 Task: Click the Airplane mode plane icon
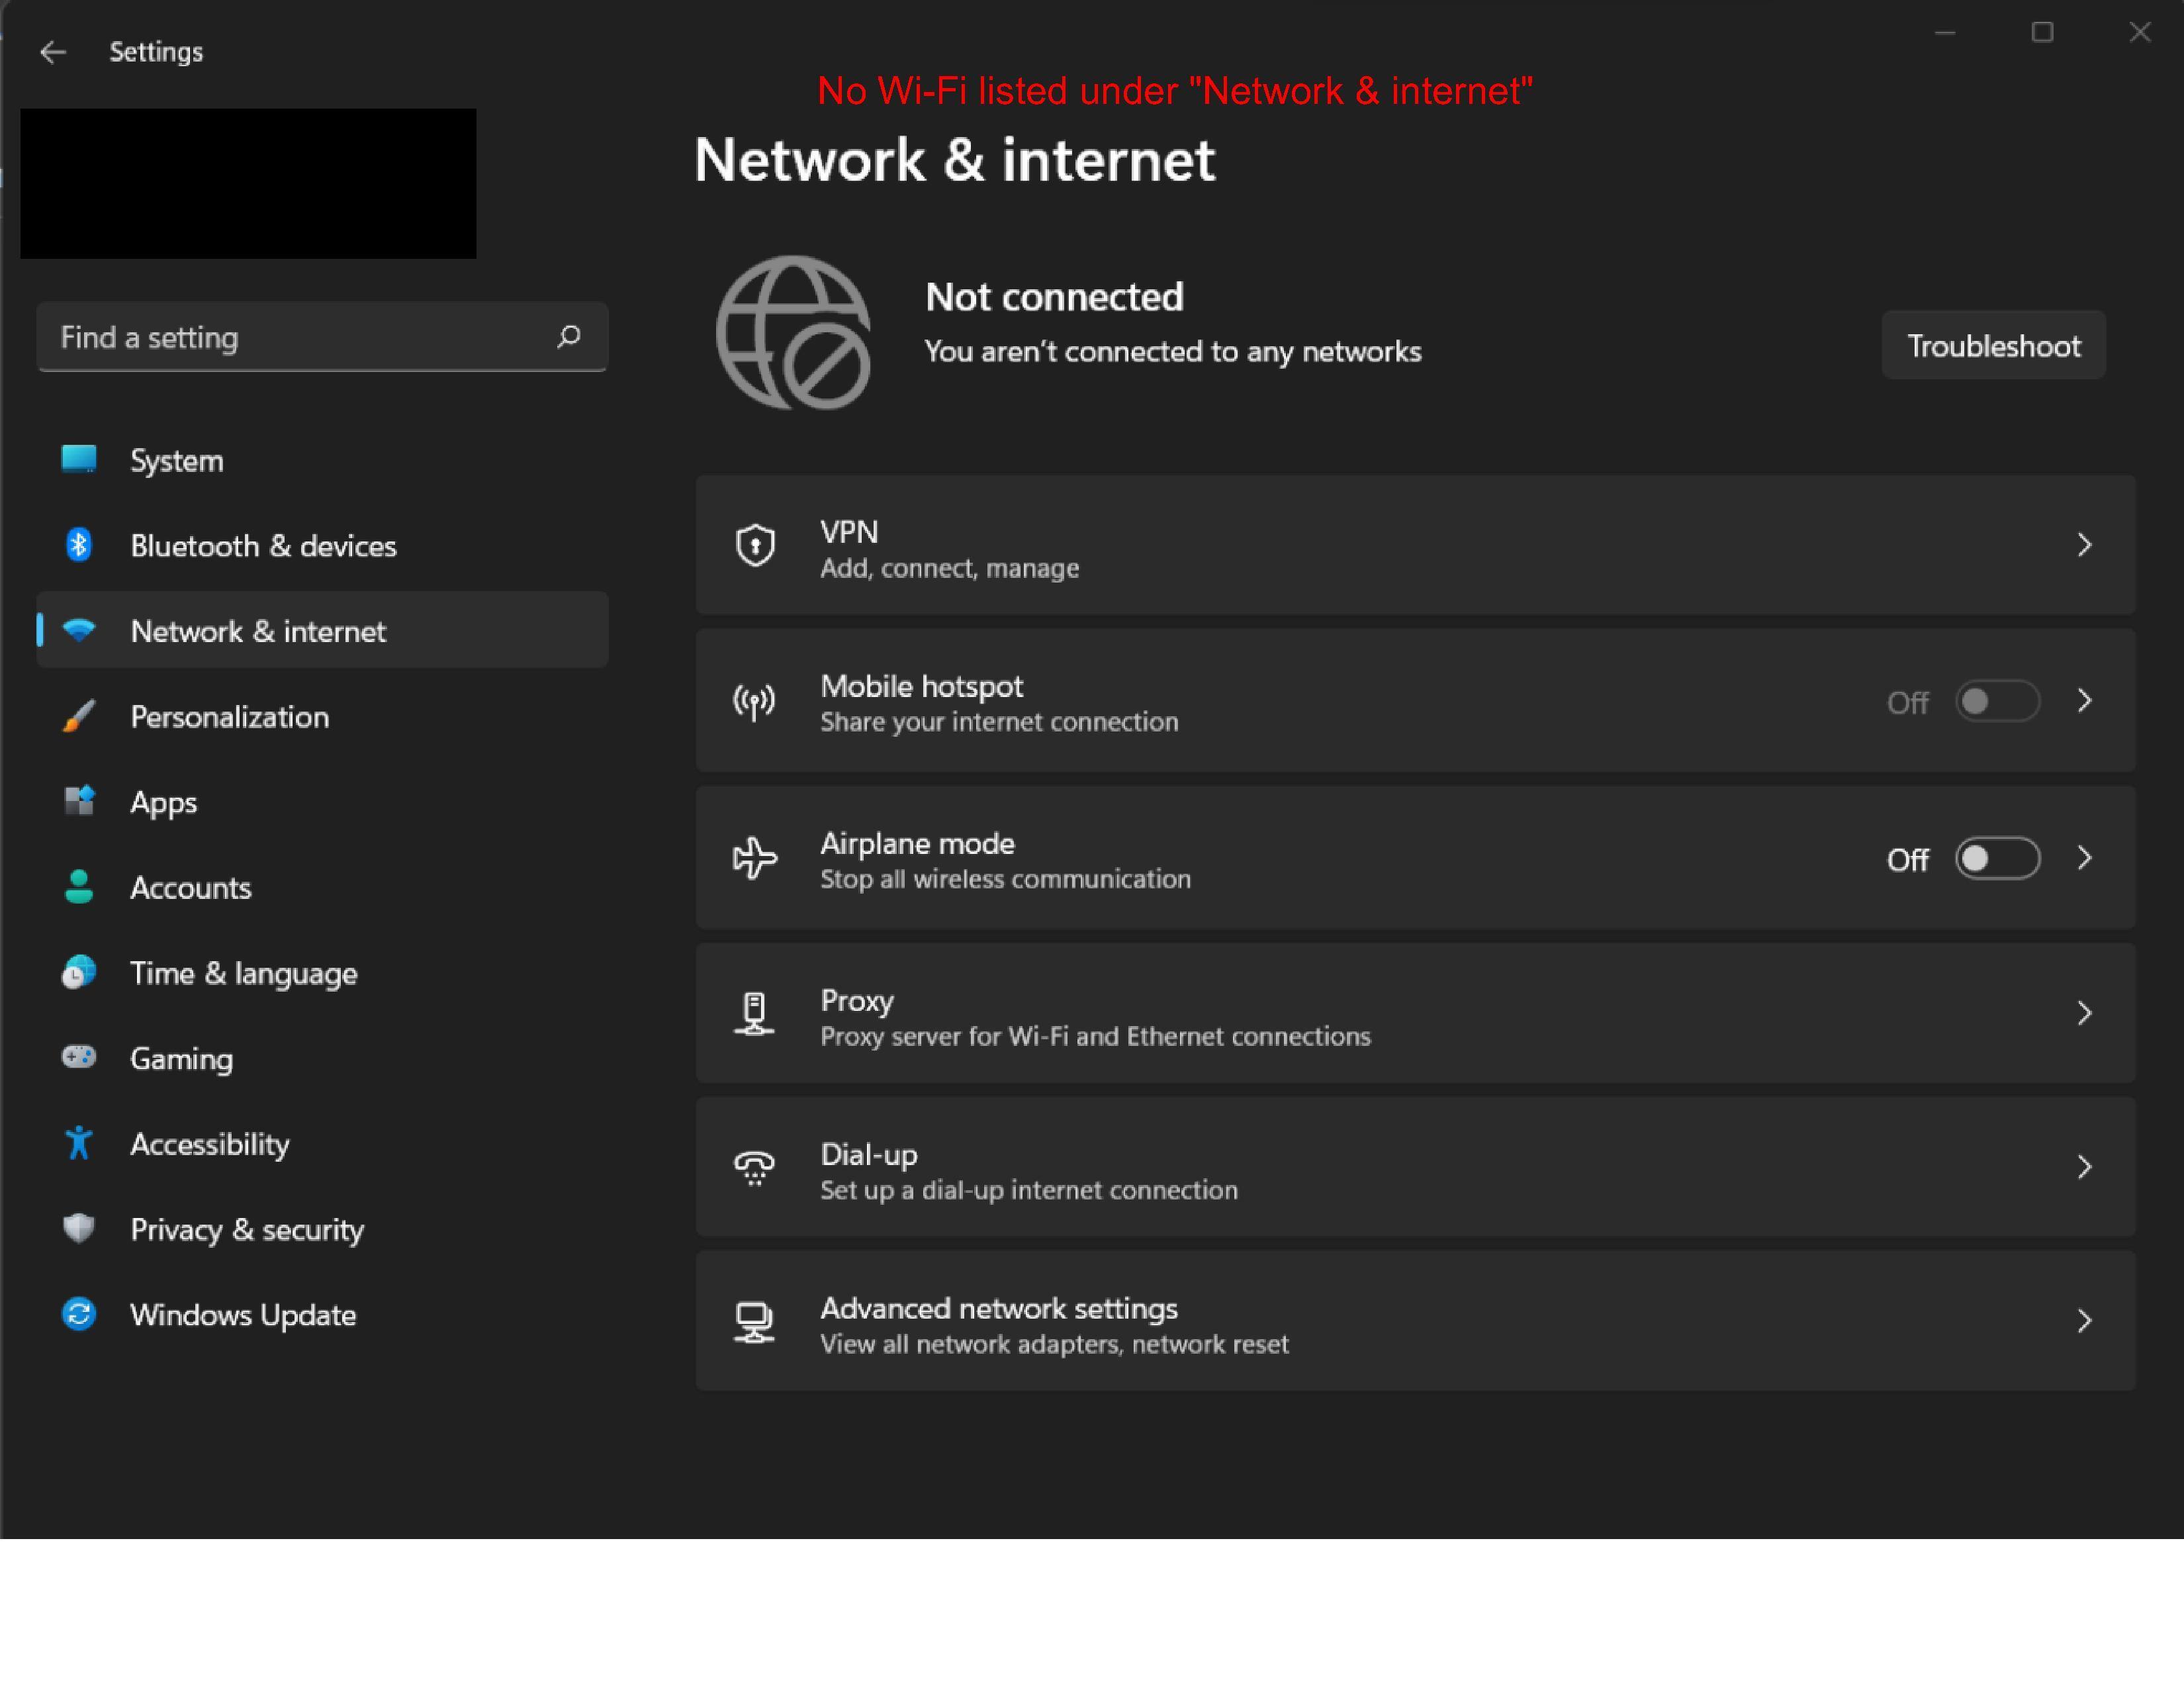pyautogui.click(x=754, y=859)
